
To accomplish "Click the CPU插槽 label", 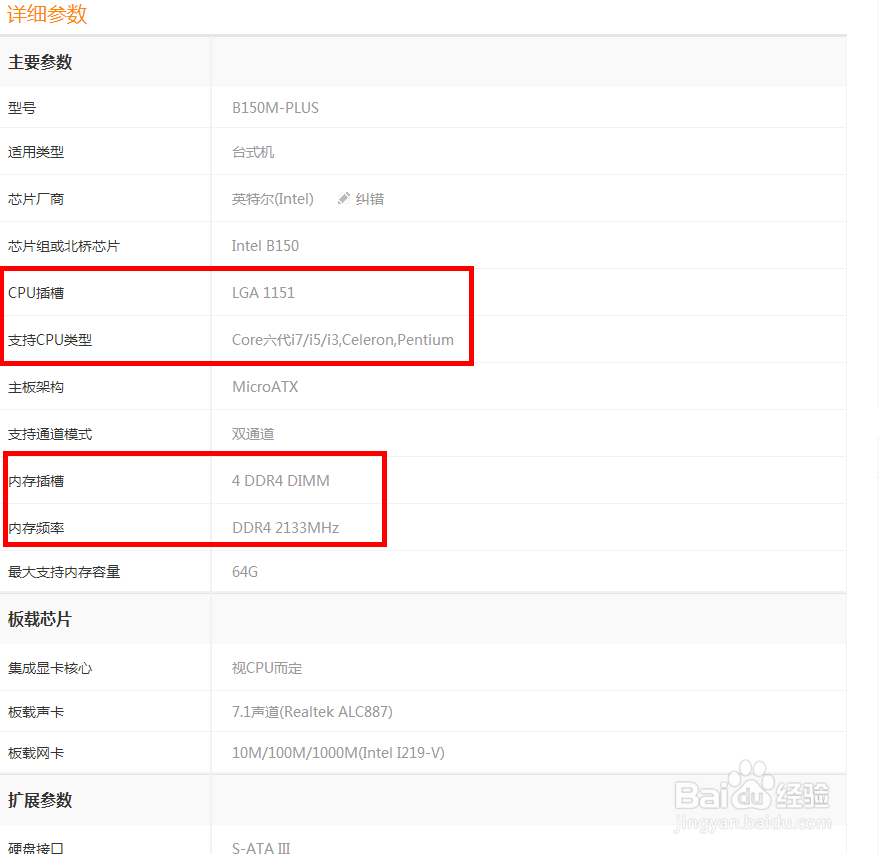I will [x=36, y=293].
